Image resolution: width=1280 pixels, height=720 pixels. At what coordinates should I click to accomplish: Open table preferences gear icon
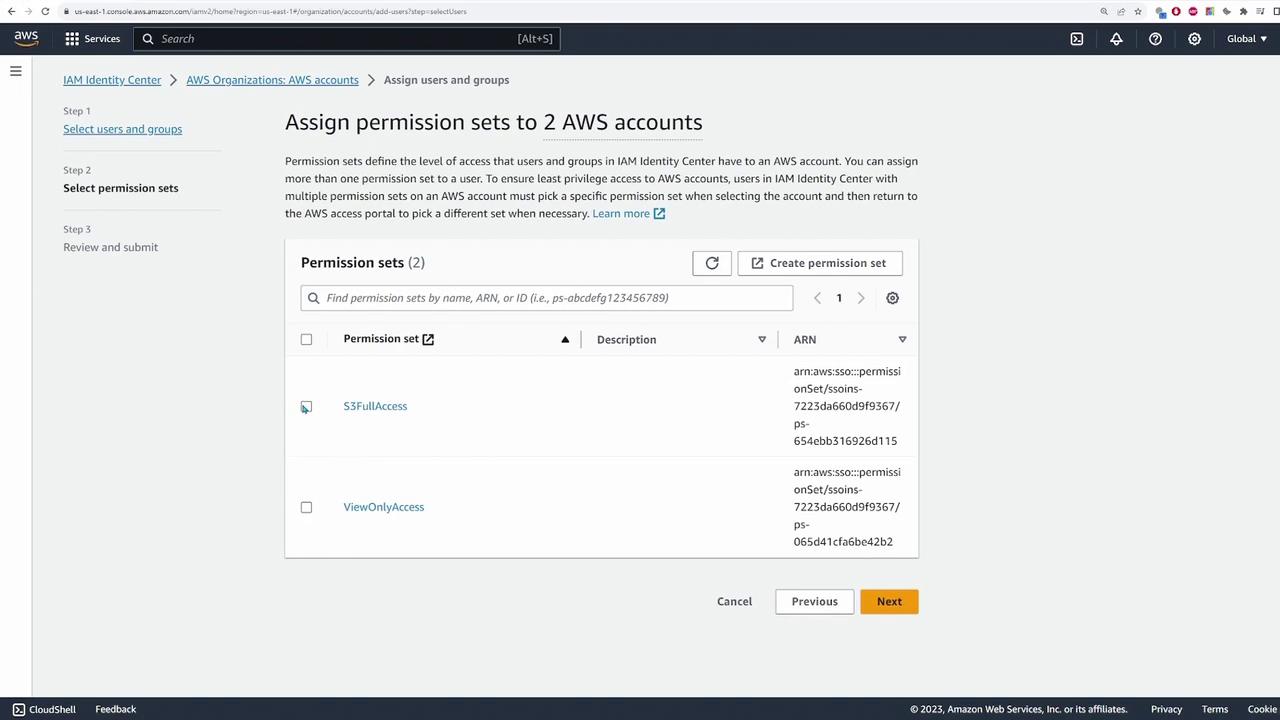tap(892, 298)
